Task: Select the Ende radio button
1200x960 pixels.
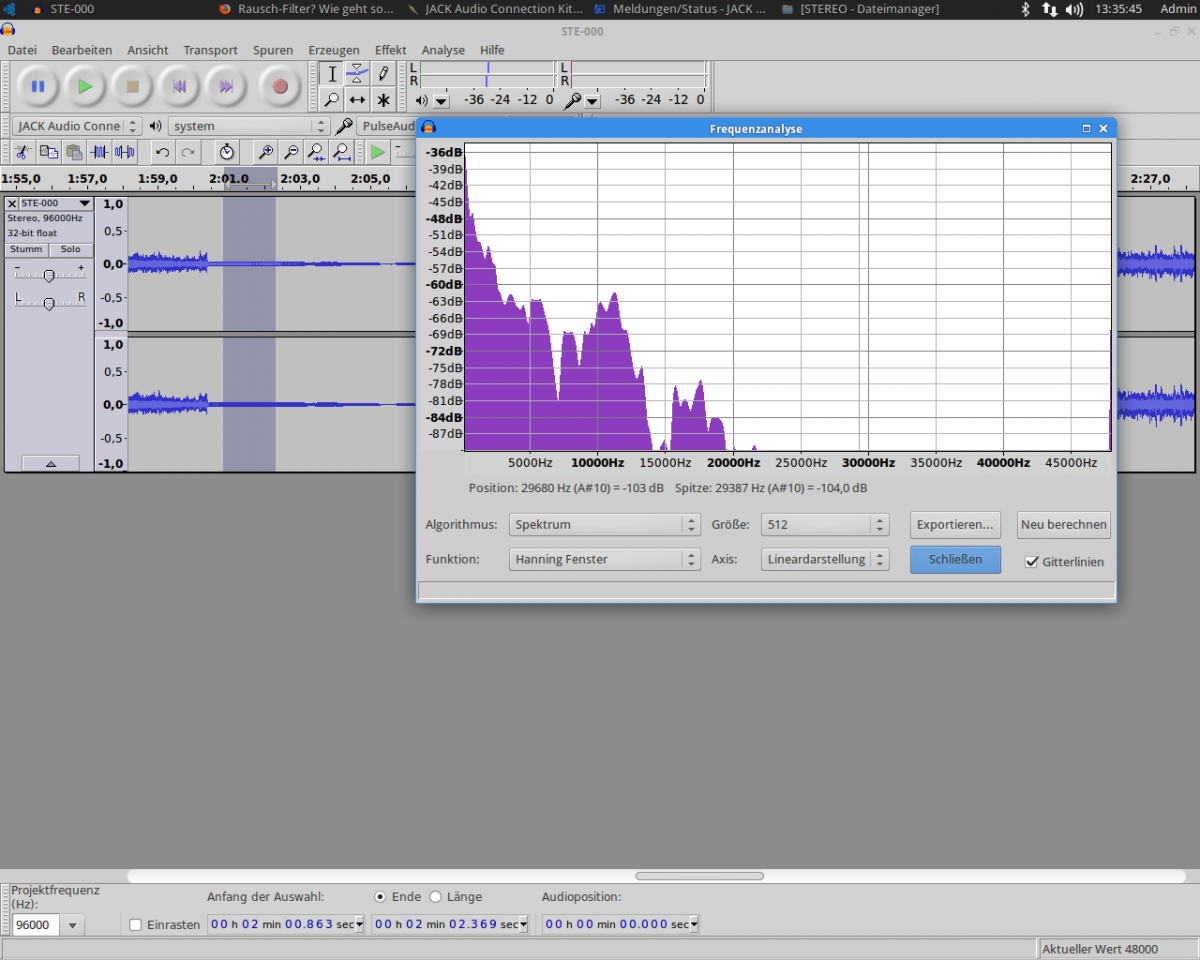Action: (x=380, y=897)
